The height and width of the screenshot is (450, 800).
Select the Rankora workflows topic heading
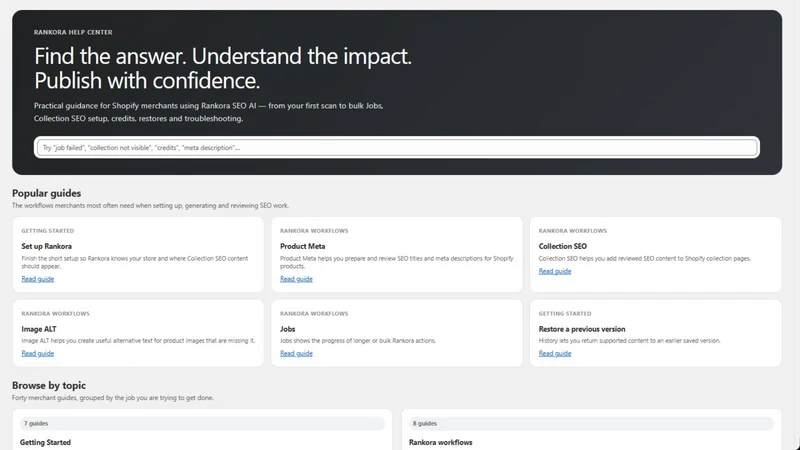[x=441, y=442]
